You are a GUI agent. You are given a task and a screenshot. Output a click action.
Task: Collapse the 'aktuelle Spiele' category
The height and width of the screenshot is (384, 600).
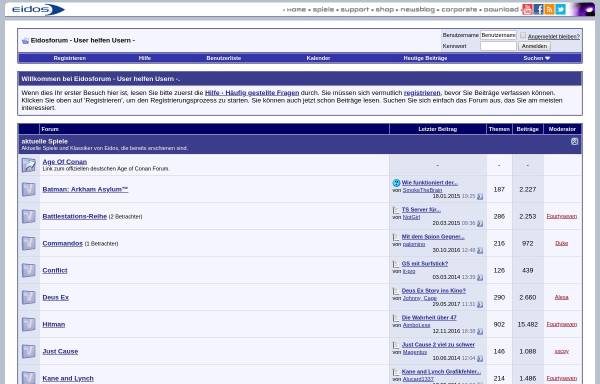tap(574, 141)
